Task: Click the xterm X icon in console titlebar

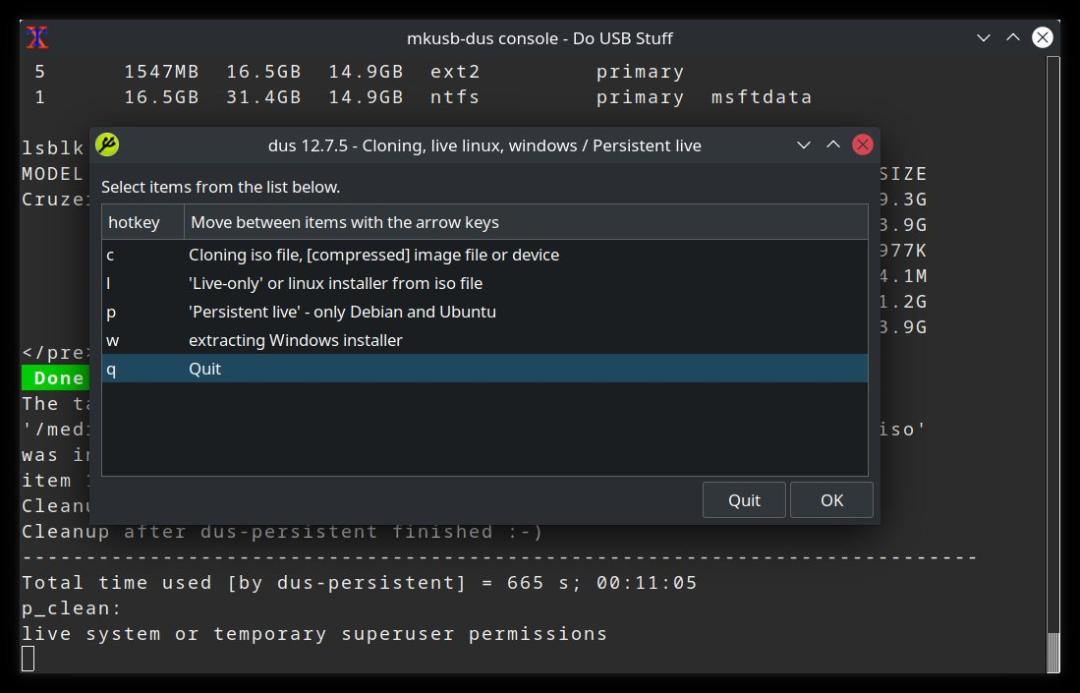Action: [x=37, y=37]
